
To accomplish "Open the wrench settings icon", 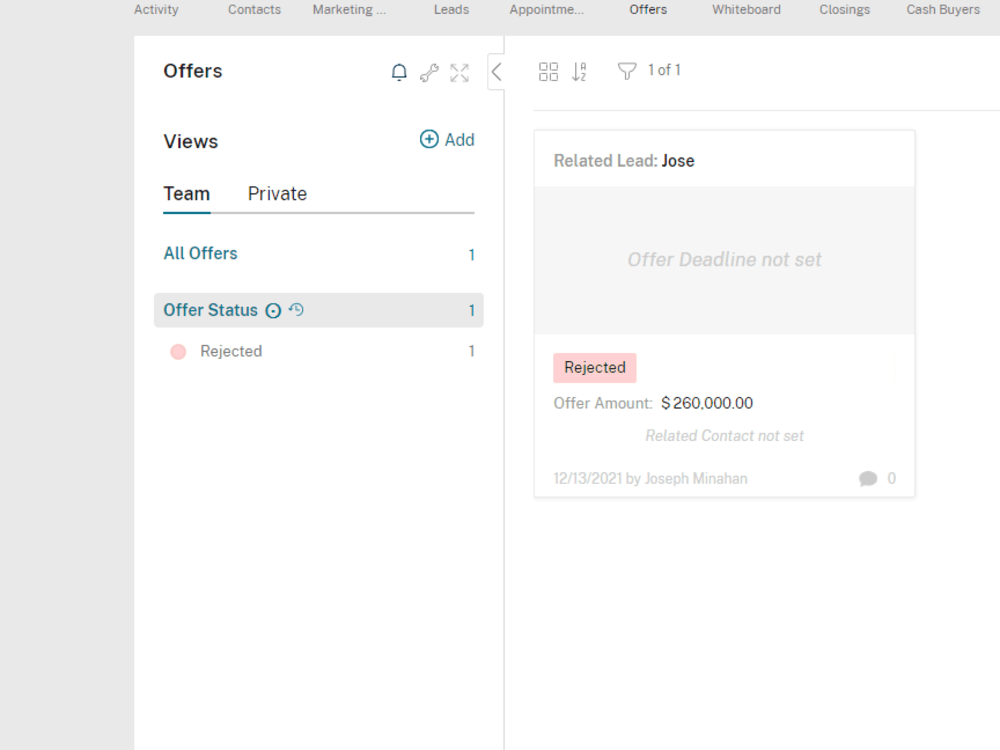I will [x=429, y=73].
